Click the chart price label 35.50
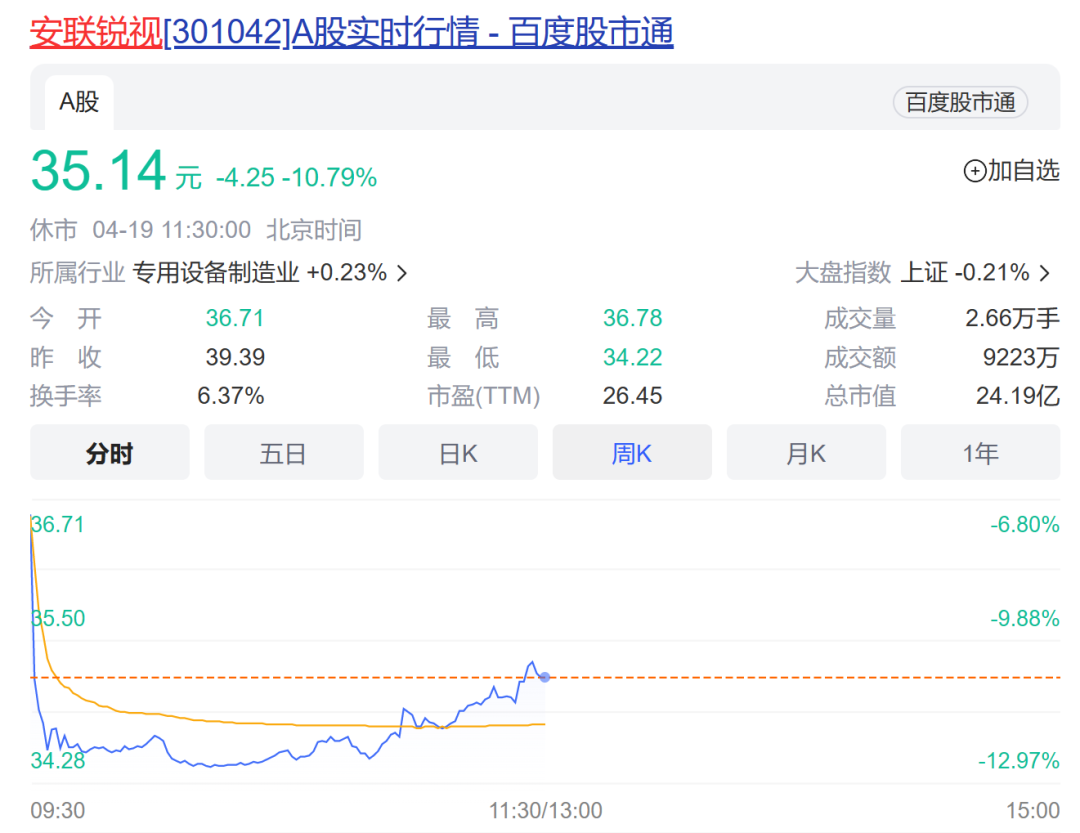 point(59,618)
